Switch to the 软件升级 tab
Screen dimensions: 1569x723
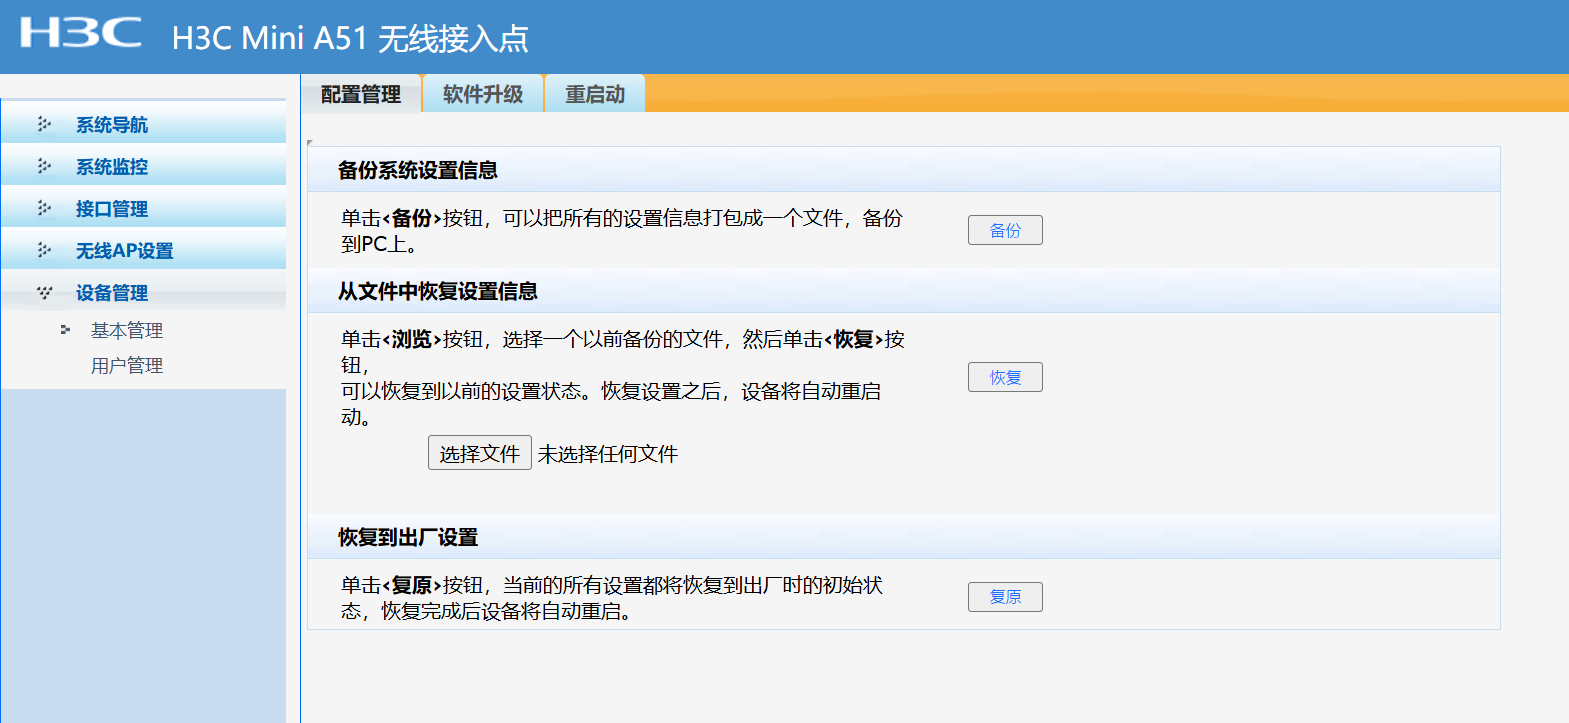pos(483,94)
